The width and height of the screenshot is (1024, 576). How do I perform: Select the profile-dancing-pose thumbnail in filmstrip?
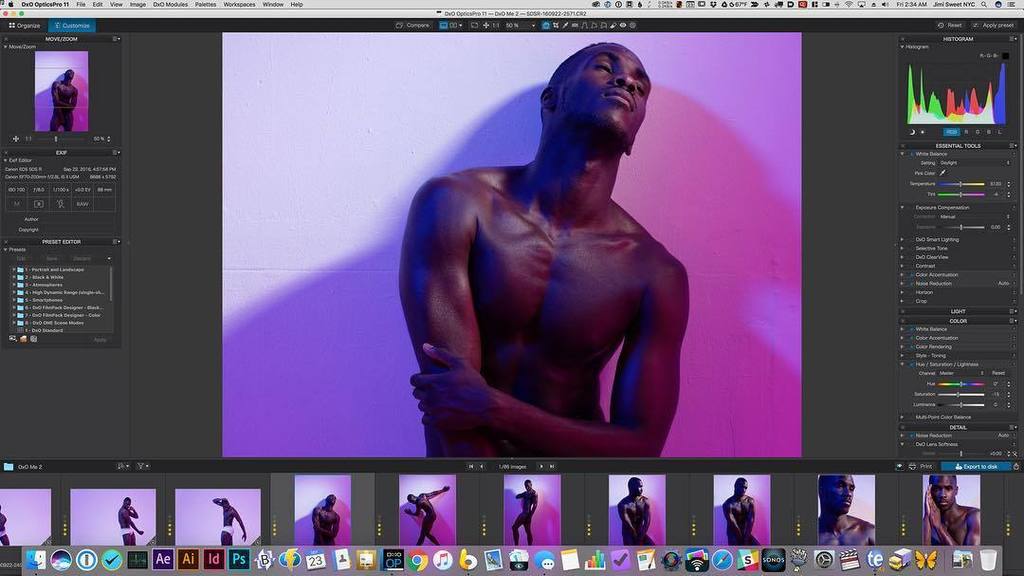pyautogui.click(x=427, y=510)
